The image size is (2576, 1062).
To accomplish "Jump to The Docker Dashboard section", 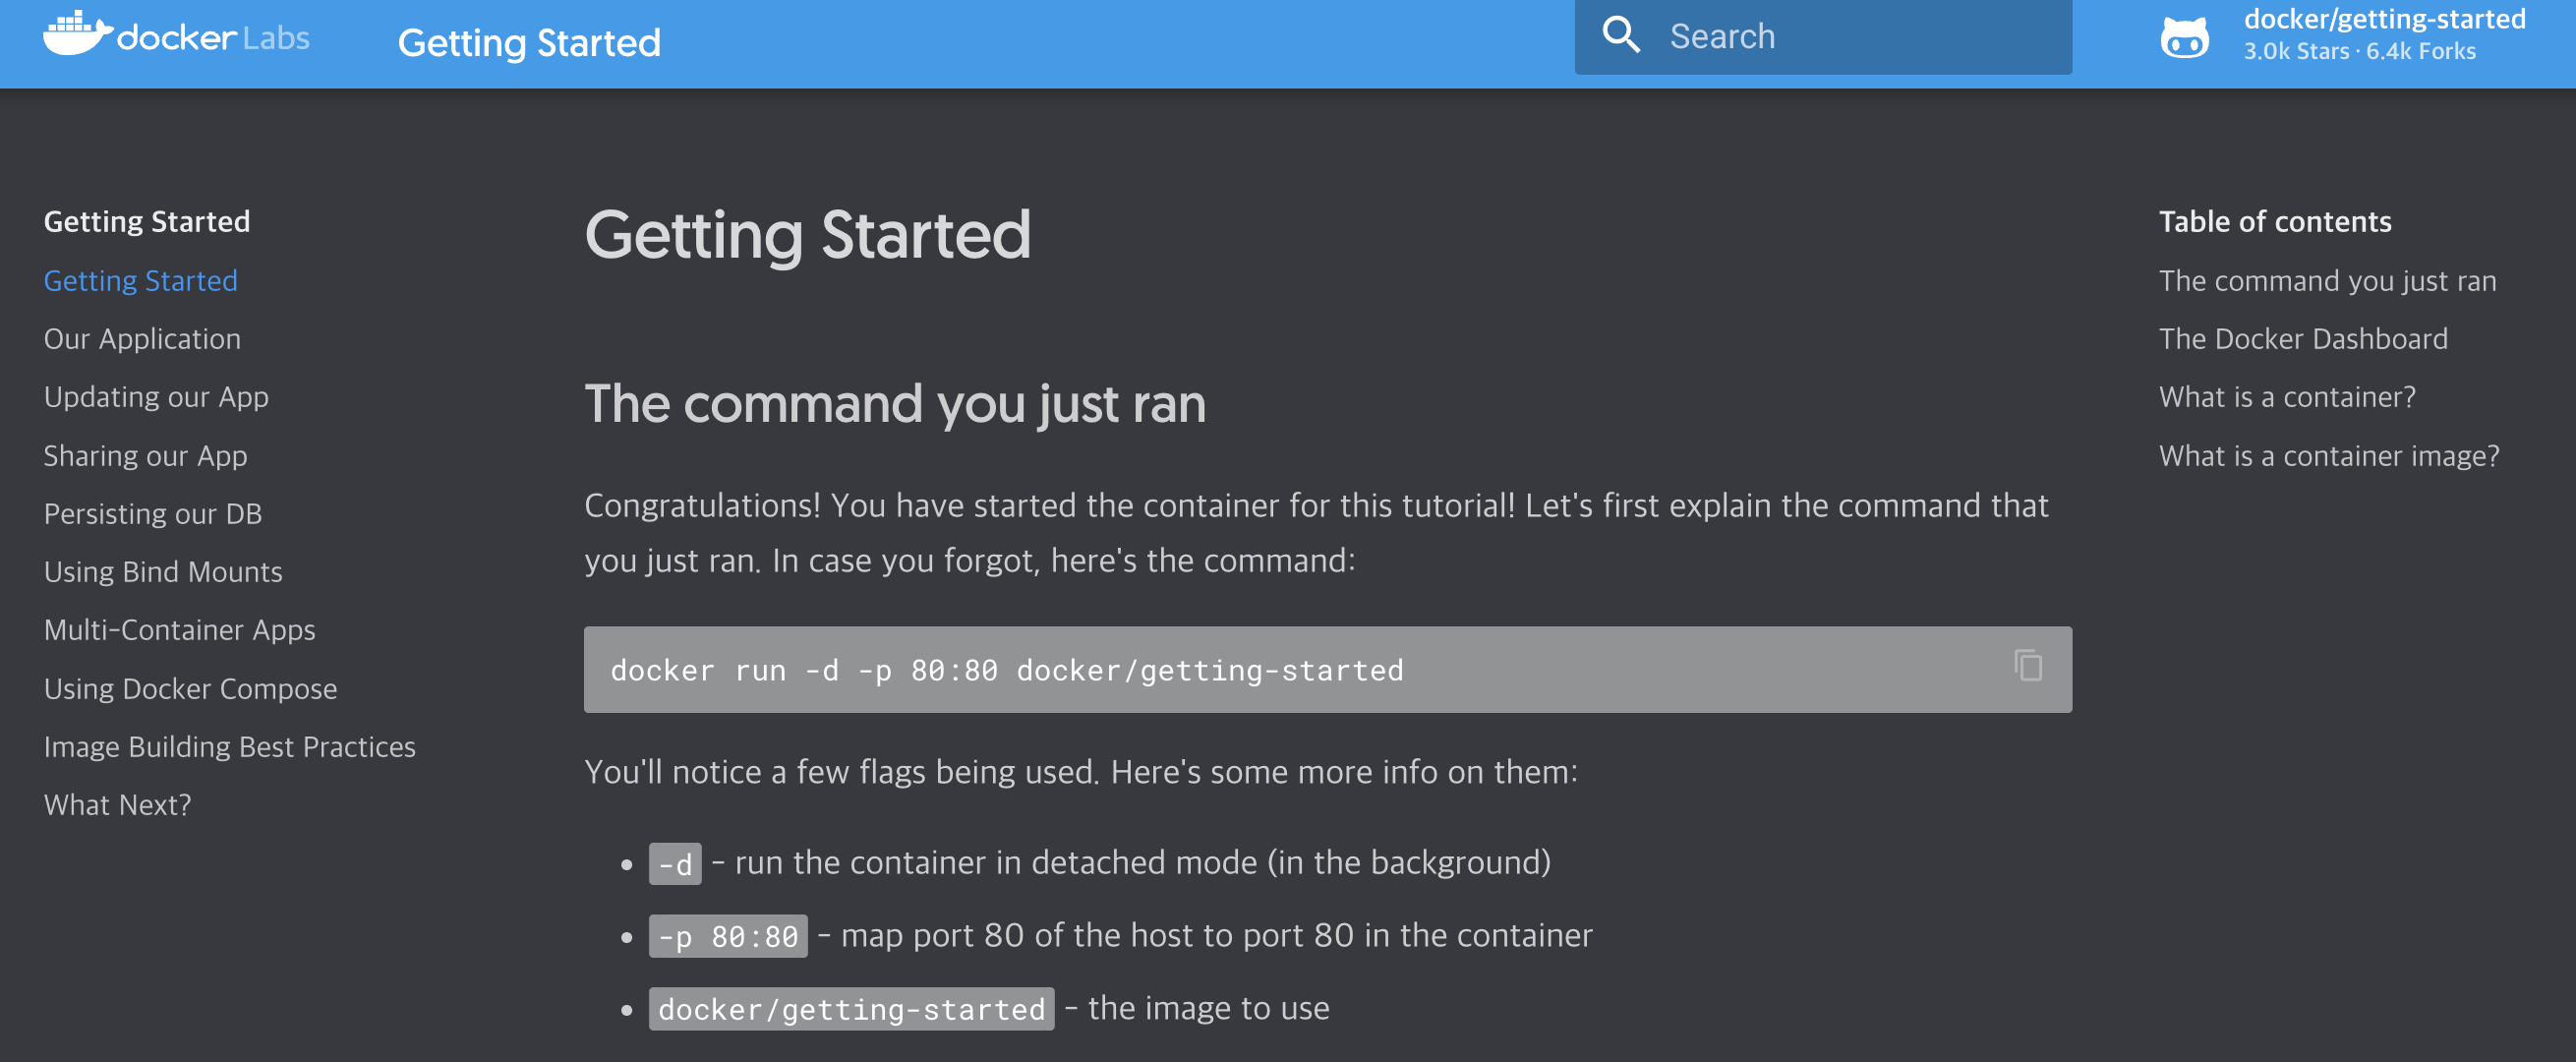I will [x=2302, y=339].
